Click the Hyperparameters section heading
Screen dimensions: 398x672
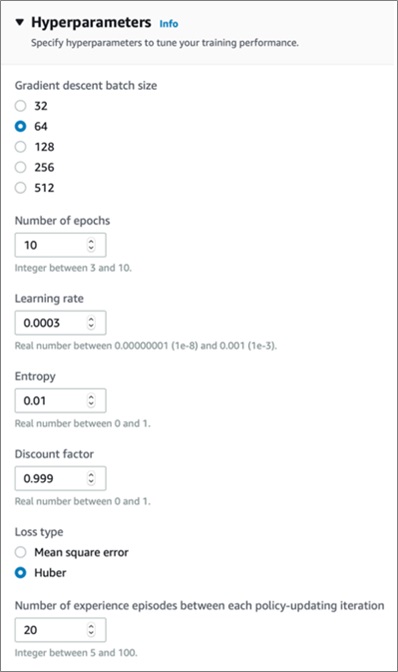(x=91, y=22)
